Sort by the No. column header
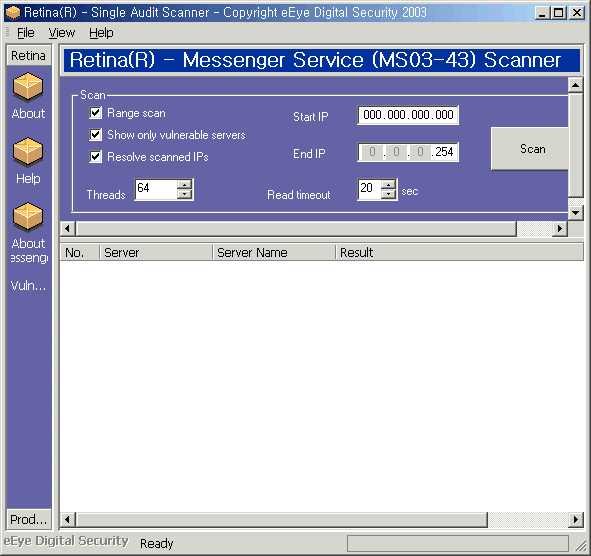The image size is (591, 556). tap(80, 252)
